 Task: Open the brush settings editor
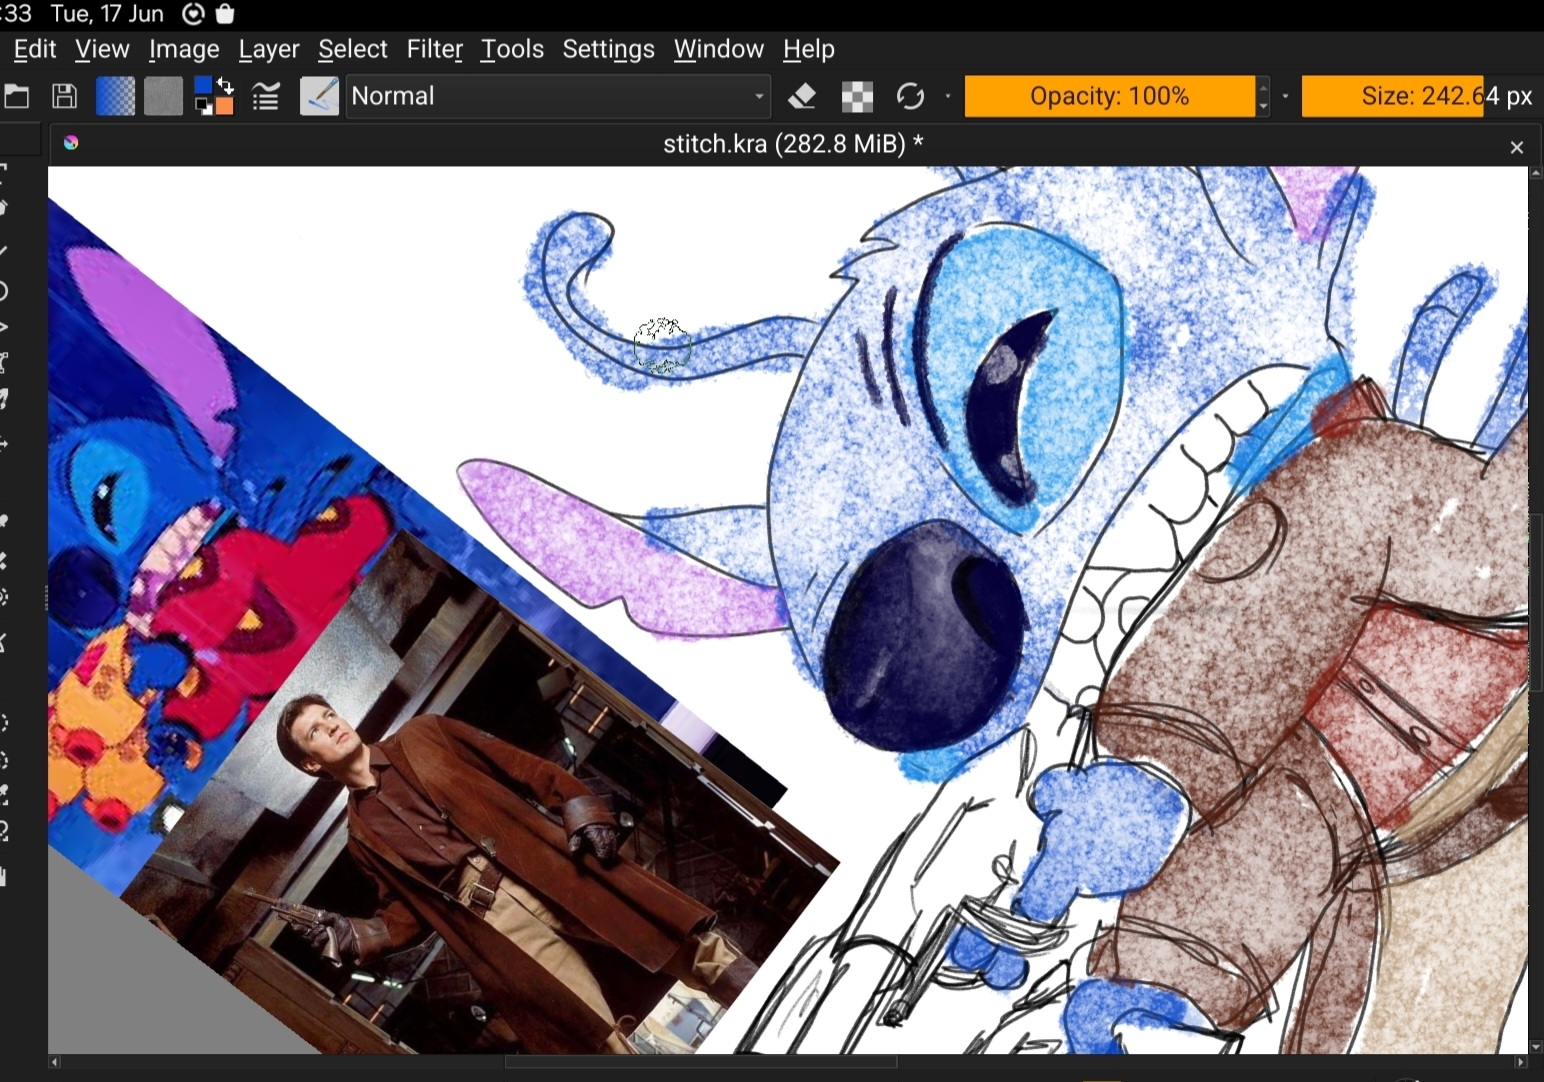coord(266,97)
